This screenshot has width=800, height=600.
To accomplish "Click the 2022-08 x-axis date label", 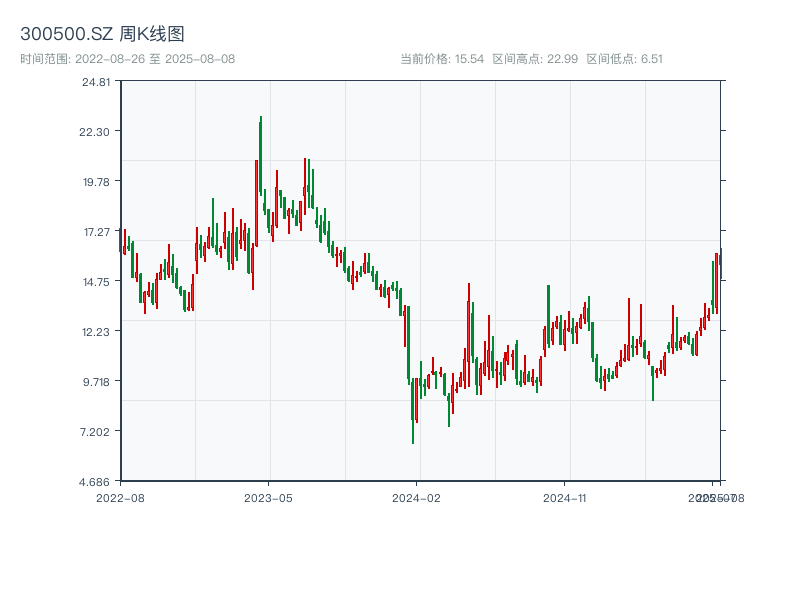I will [120, 497].
